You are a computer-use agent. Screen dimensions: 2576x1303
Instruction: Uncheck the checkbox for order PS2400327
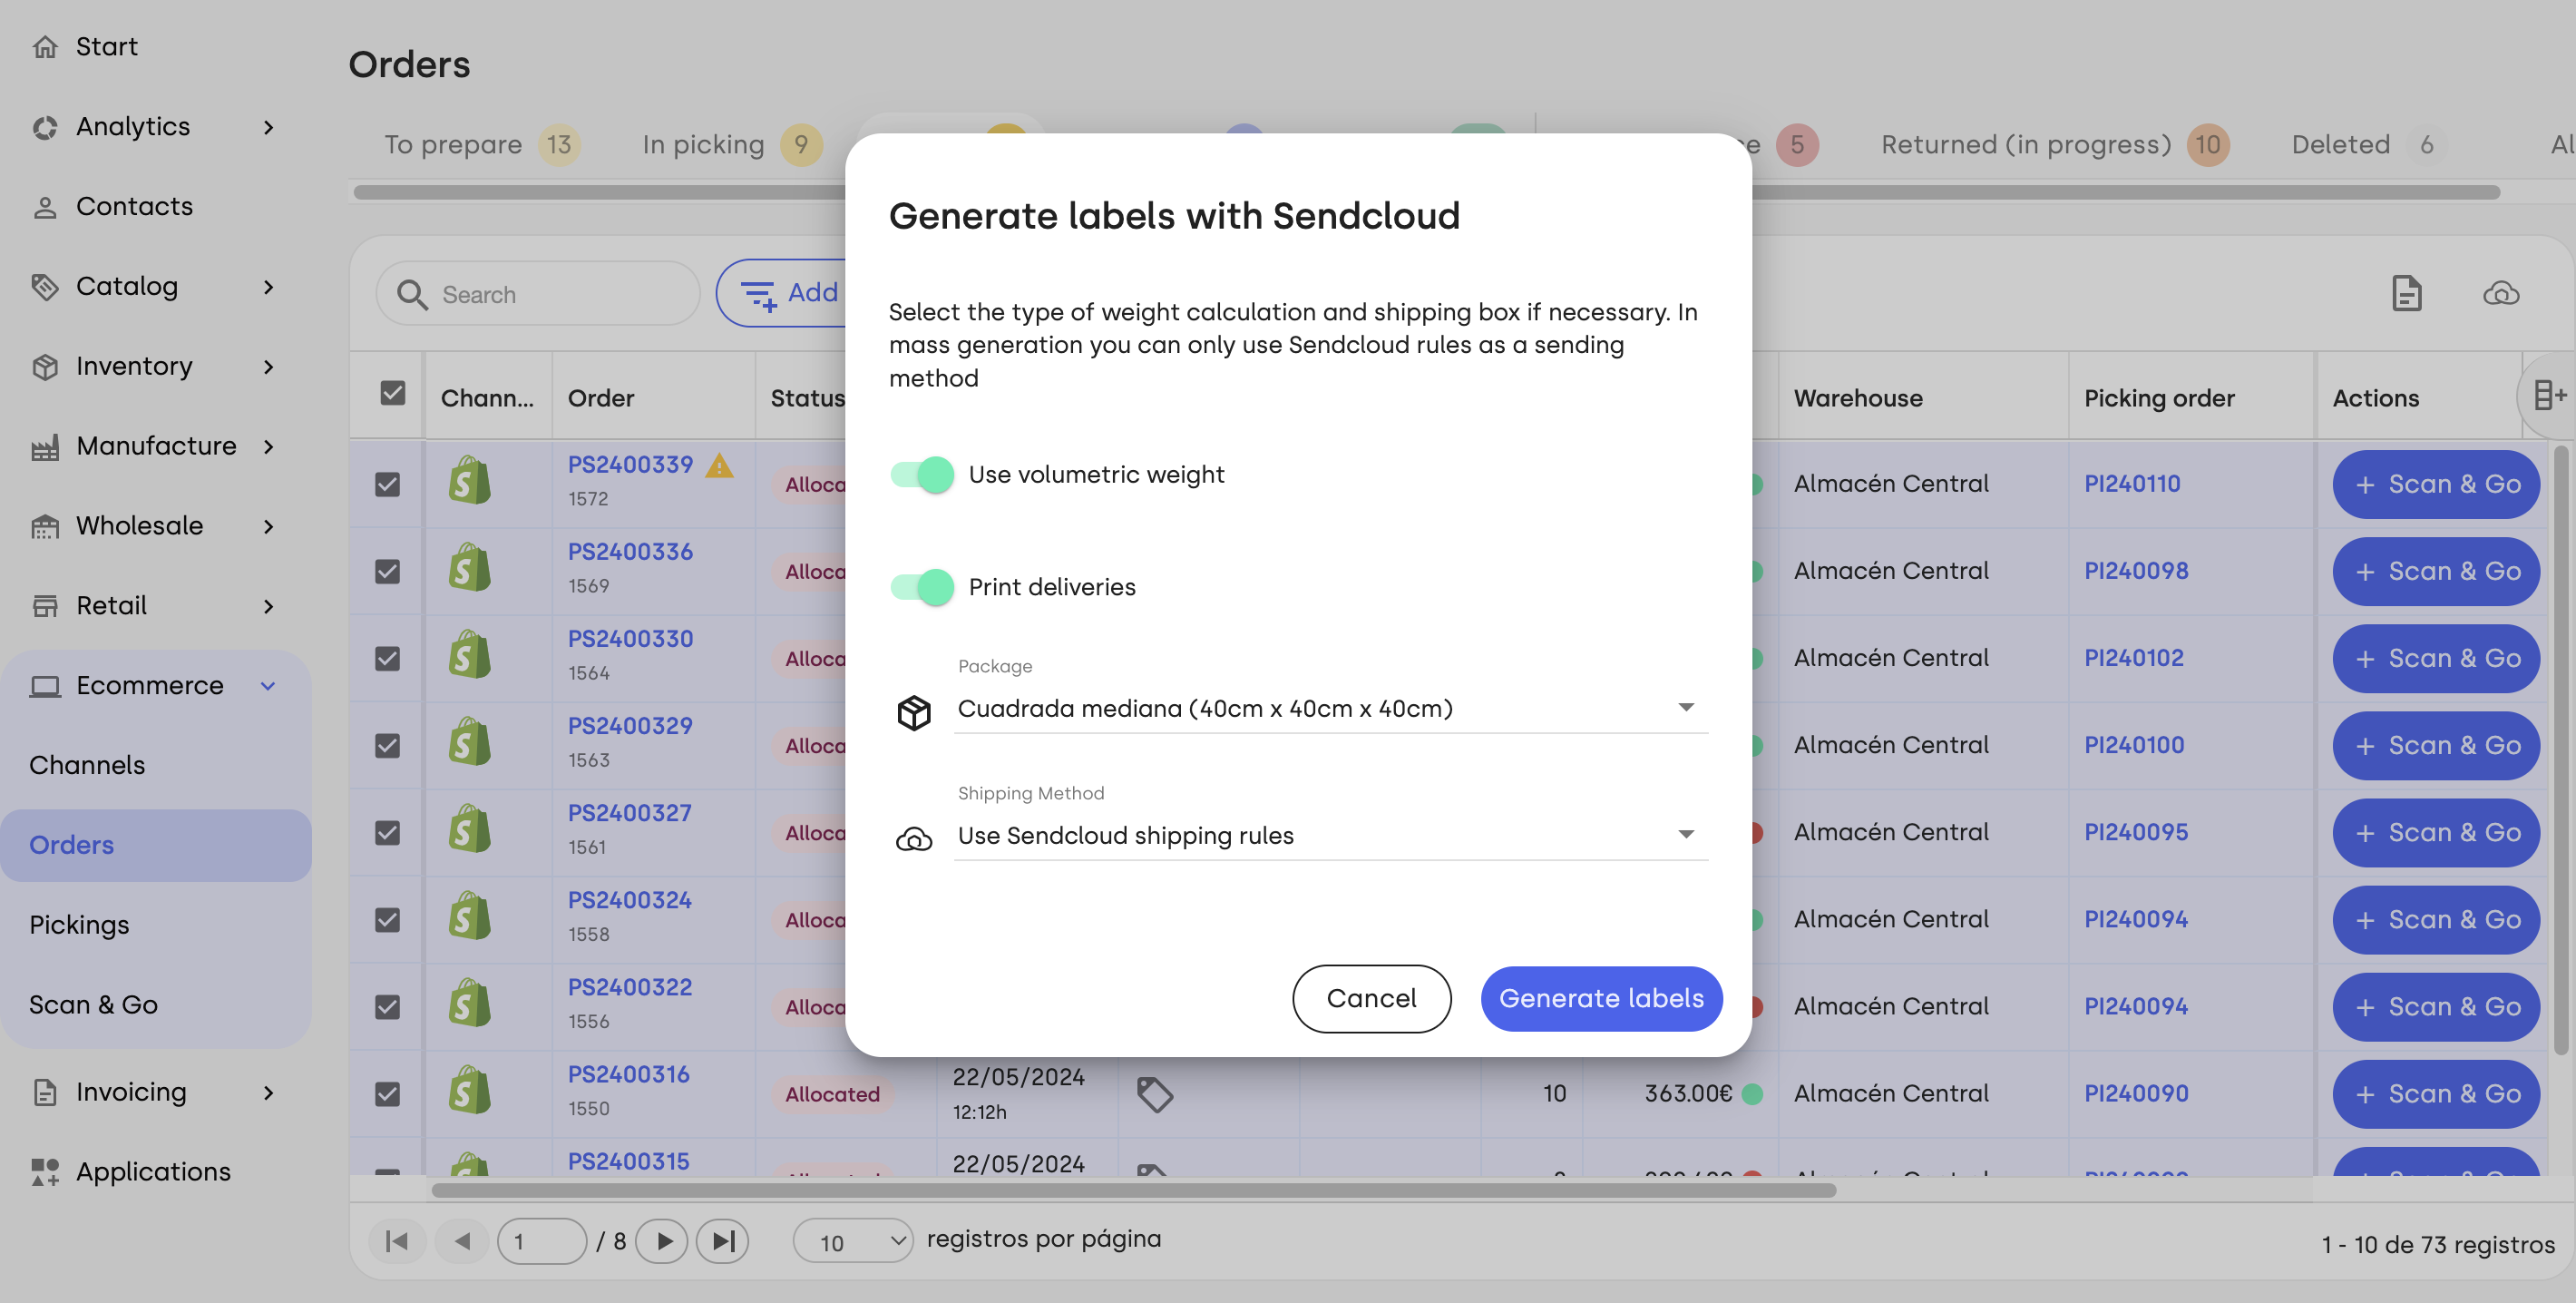click(387, 832)
